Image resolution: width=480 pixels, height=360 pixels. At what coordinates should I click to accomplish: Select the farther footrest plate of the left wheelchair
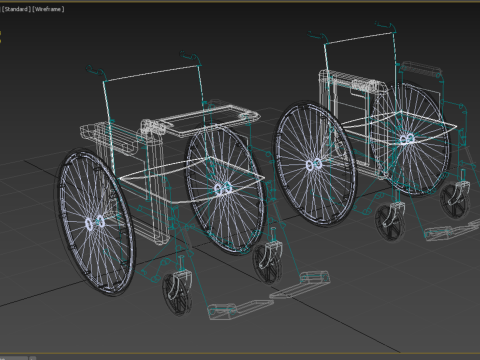[x=300, y=284]
